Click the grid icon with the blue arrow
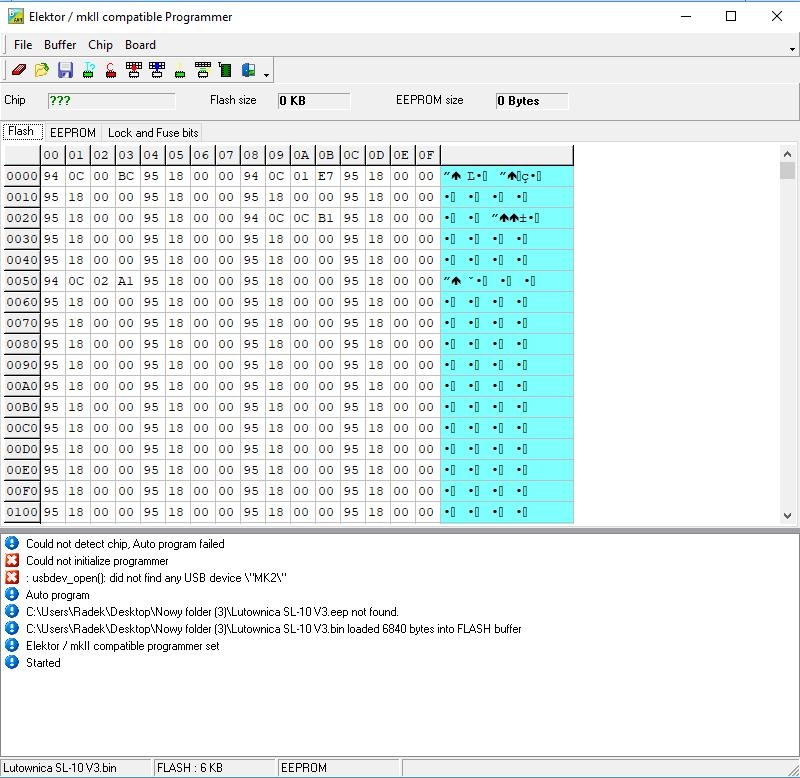 click(156, 70)
